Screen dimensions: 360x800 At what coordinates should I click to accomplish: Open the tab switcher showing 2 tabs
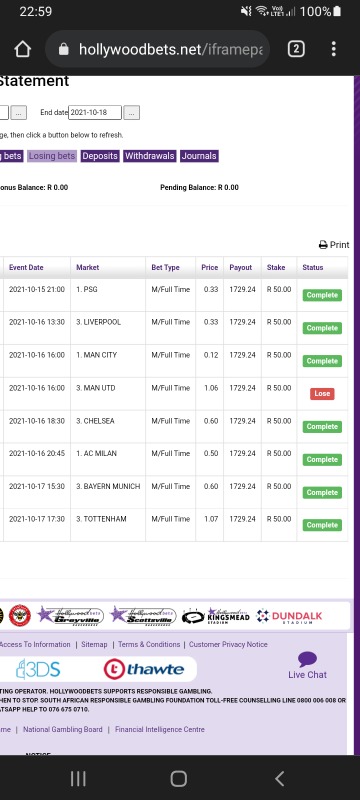tap(296, 49)
